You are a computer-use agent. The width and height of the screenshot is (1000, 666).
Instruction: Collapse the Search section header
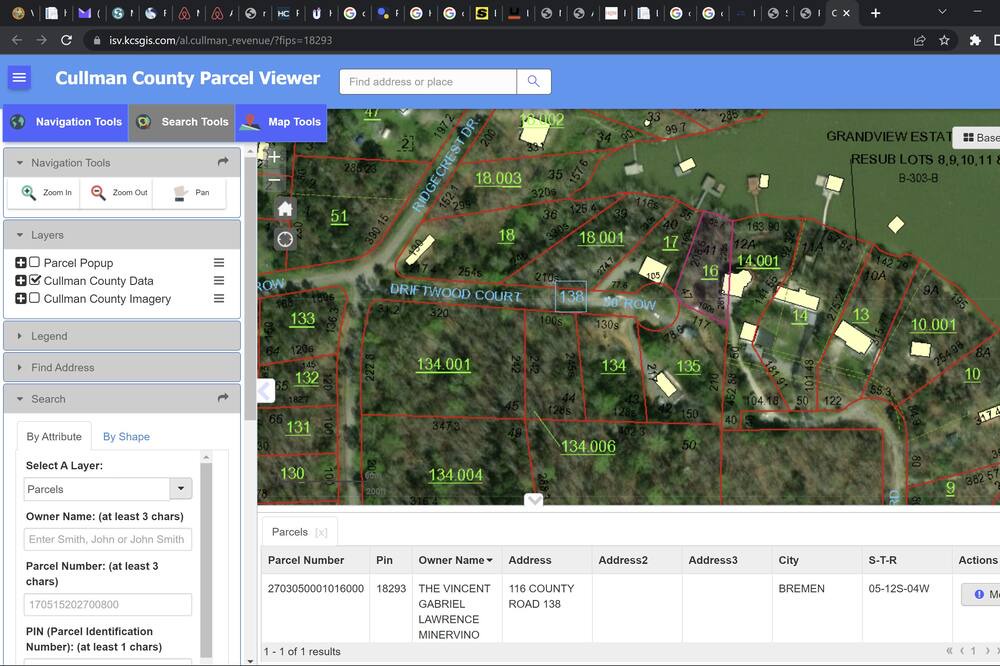click(x=122, y=399)
